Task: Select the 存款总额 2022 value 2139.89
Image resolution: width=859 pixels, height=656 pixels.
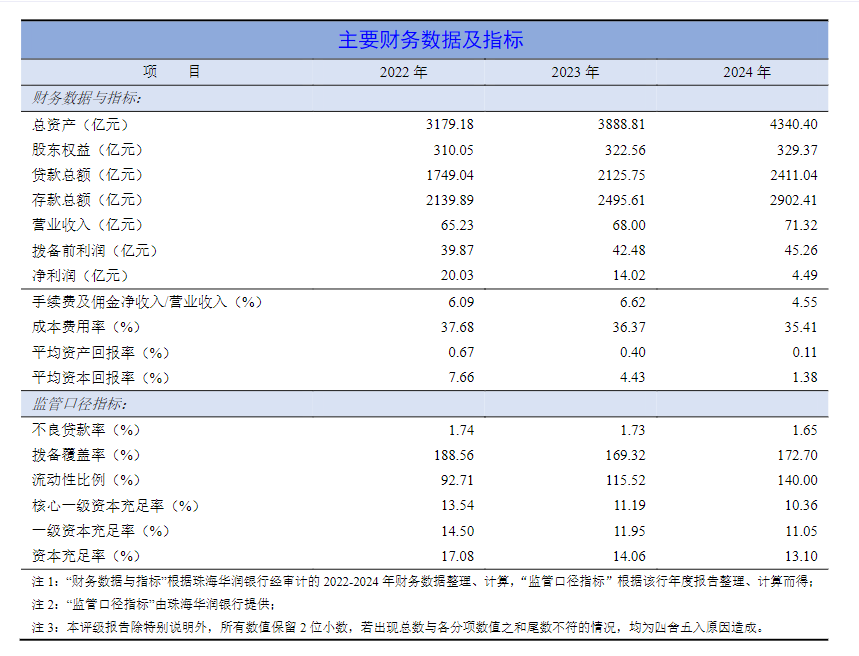Action: pos(448,199)
